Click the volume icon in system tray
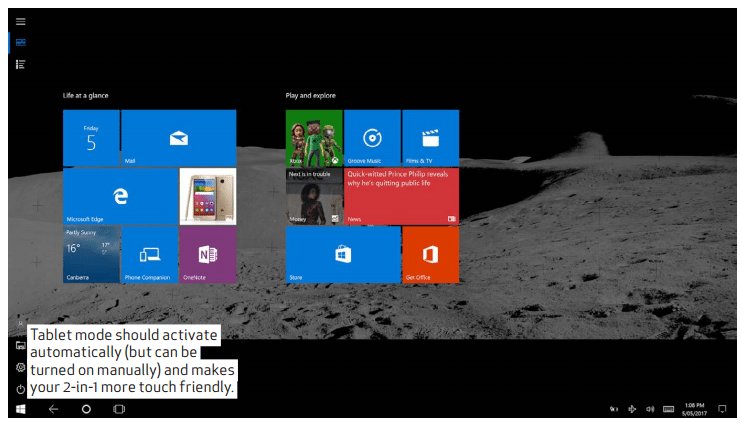Image resolution: width=742 pixels, height=423 pixels. tap(650, 409)
